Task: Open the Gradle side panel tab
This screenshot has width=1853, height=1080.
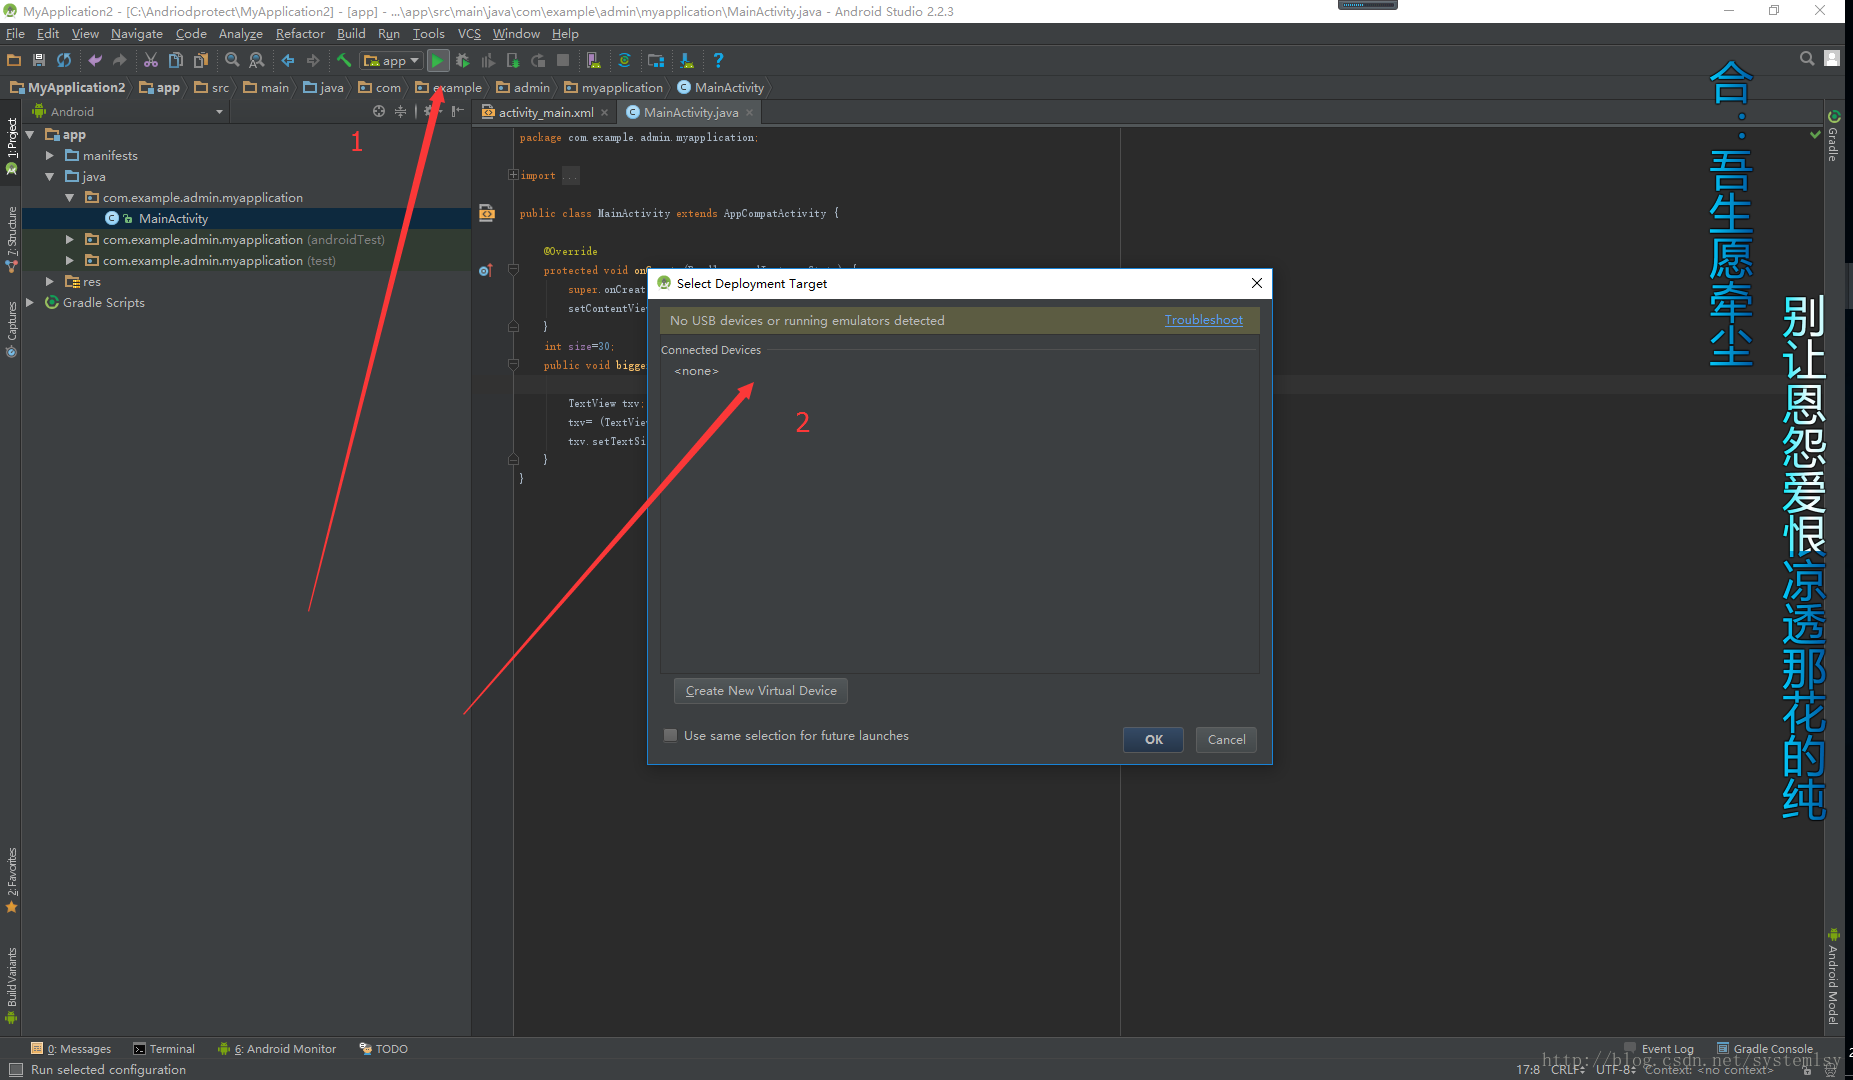Action: point(1833,136)
